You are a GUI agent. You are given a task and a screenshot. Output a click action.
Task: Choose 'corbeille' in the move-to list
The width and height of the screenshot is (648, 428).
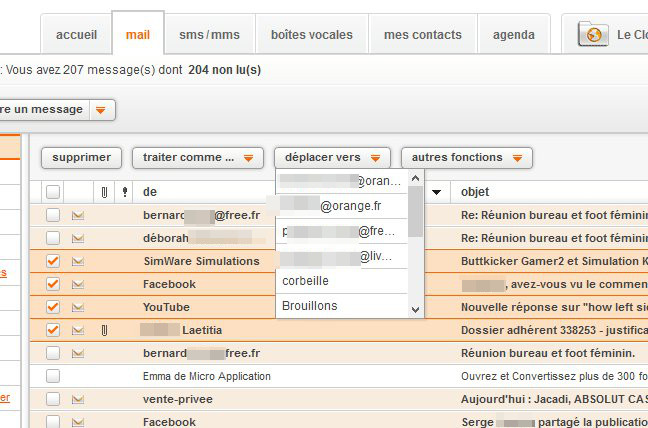click(x=305, y=281)
